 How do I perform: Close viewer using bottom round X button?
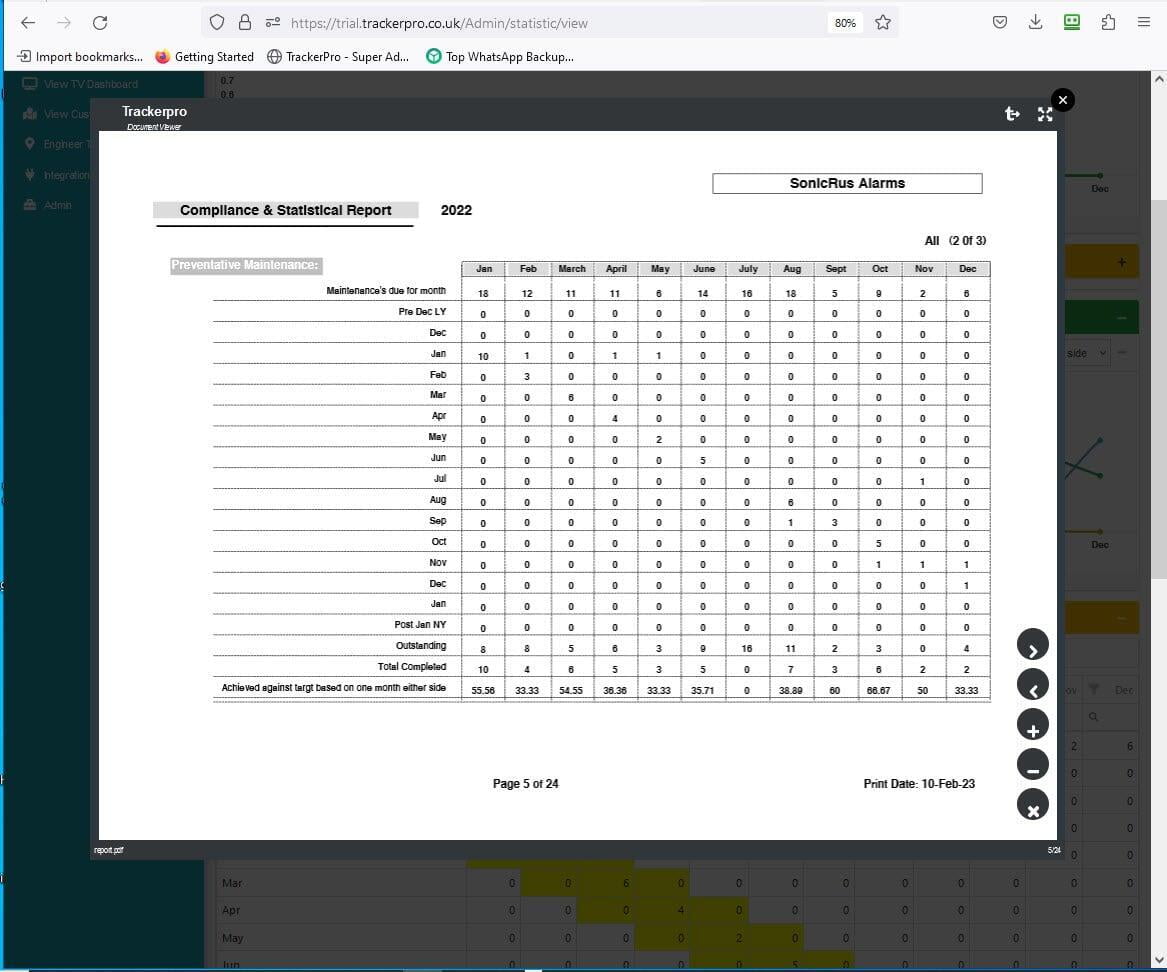pyautogui.click(x=1033, y=805)
